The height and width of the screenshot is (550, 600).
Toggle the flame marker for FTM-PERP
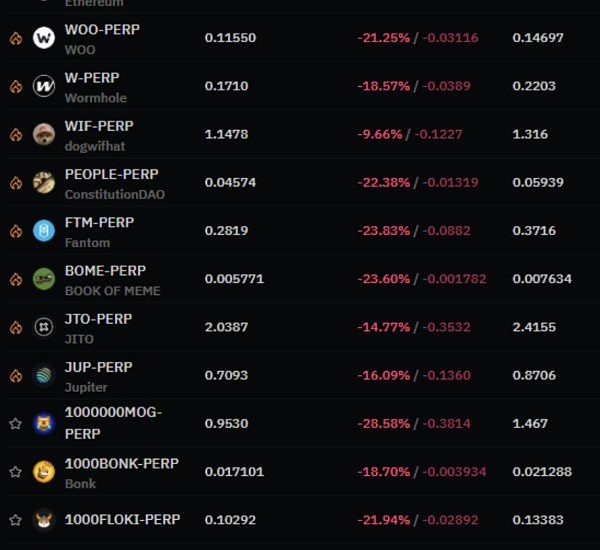point(16,231)
